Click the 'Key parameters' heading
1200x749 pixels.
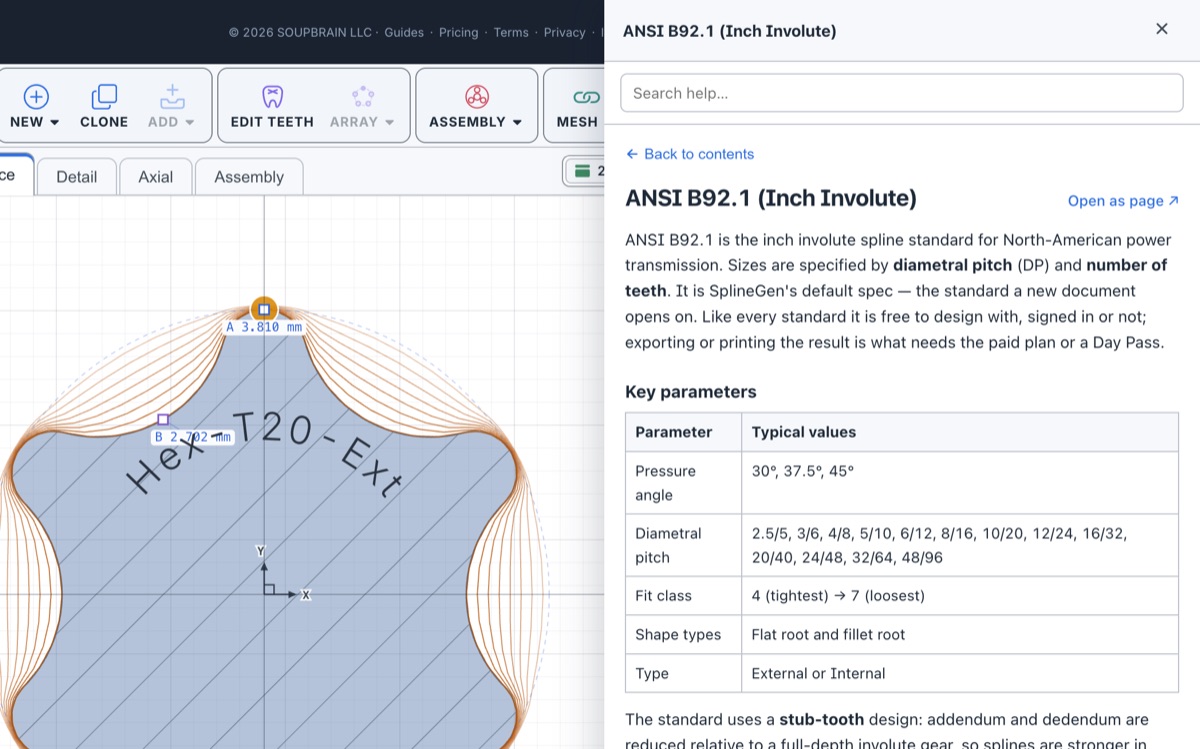click(691, 392)
